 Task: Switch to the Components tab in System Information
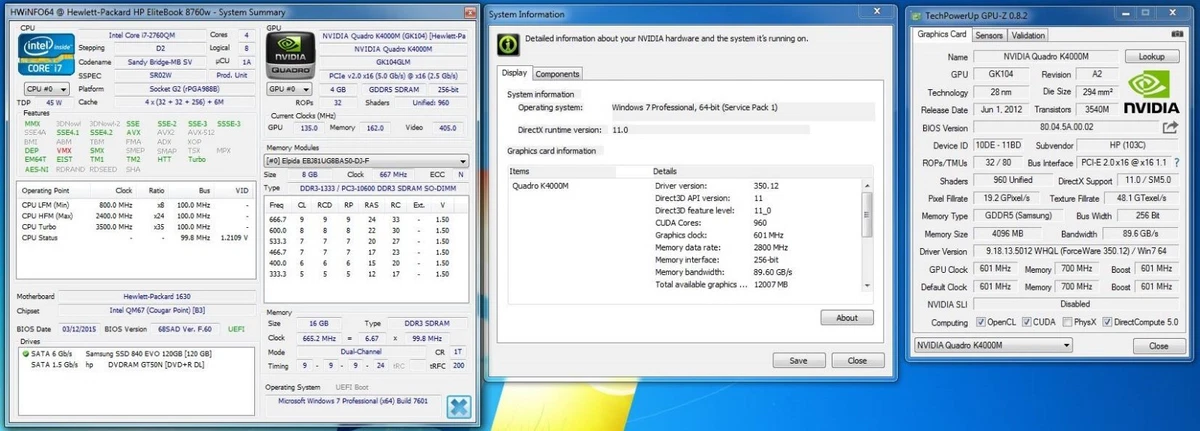pos(556,74)
